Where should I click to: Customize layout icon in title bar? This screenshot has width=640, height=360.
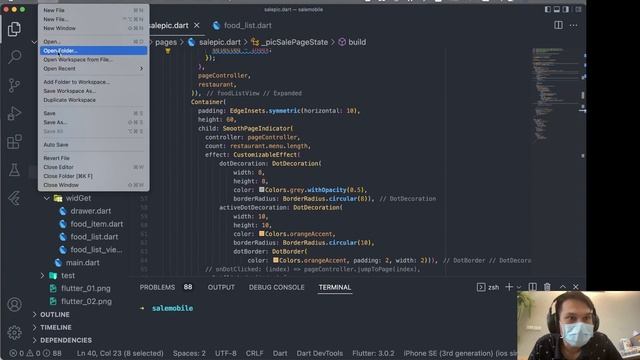click(578, 9)
